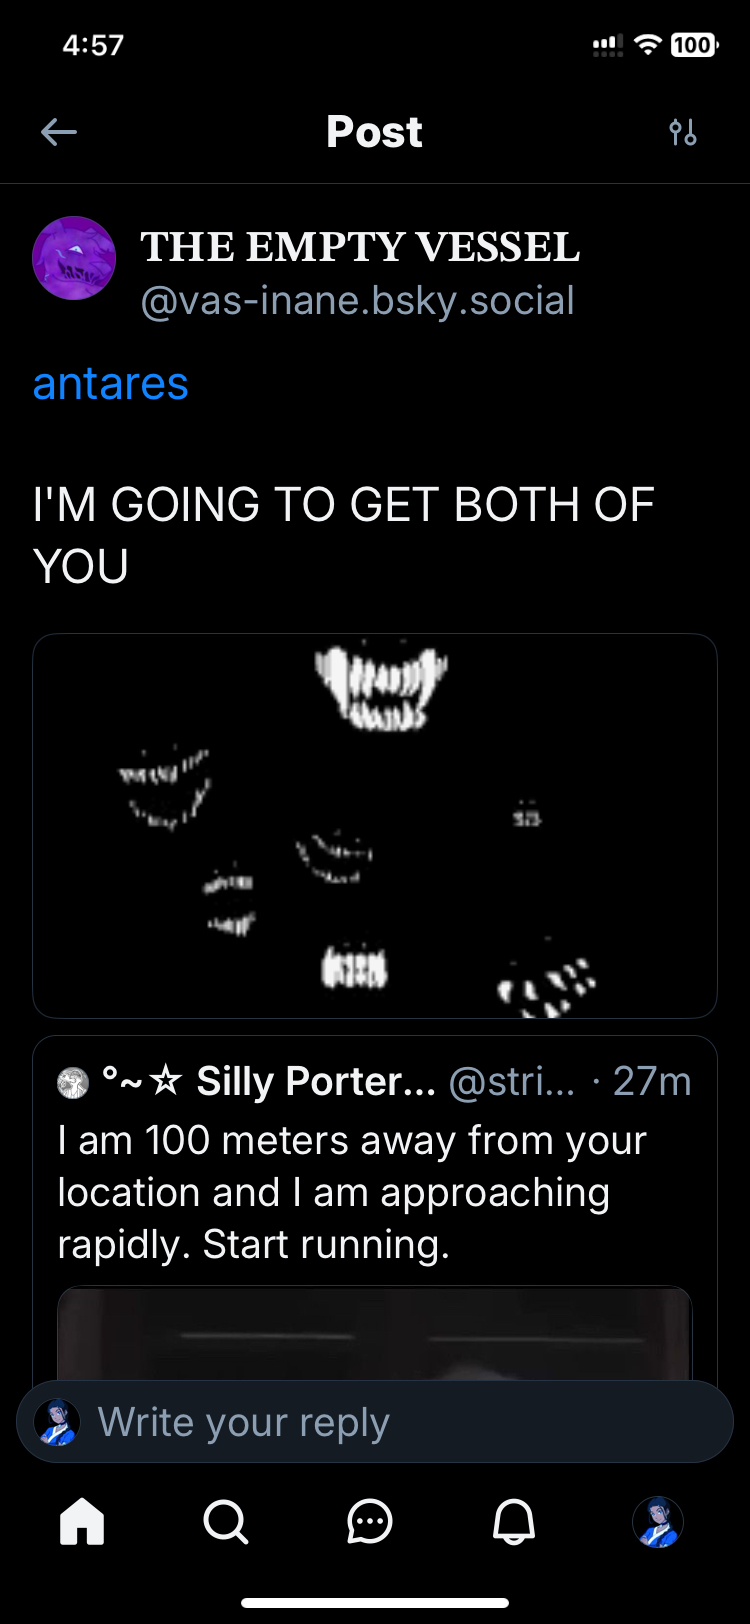
Task: Open the Chat messages icon
Action: point(370,1522)
